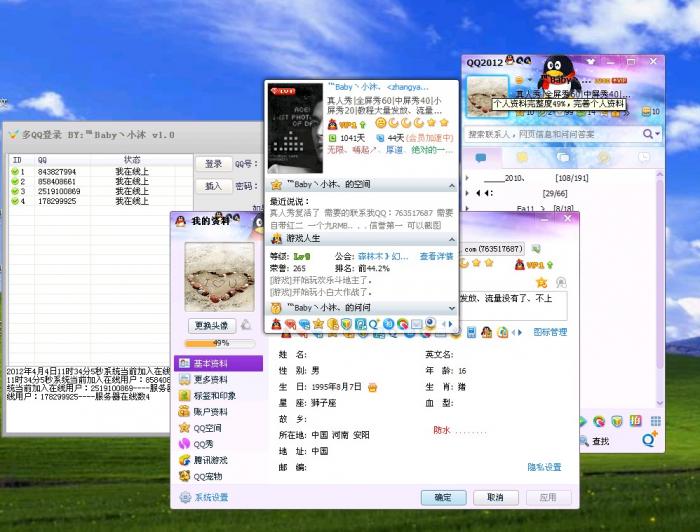Switch to the QZone star tab in QQ2012
The height and width of the screenshot is (532, 700).
tap(522, 158)
